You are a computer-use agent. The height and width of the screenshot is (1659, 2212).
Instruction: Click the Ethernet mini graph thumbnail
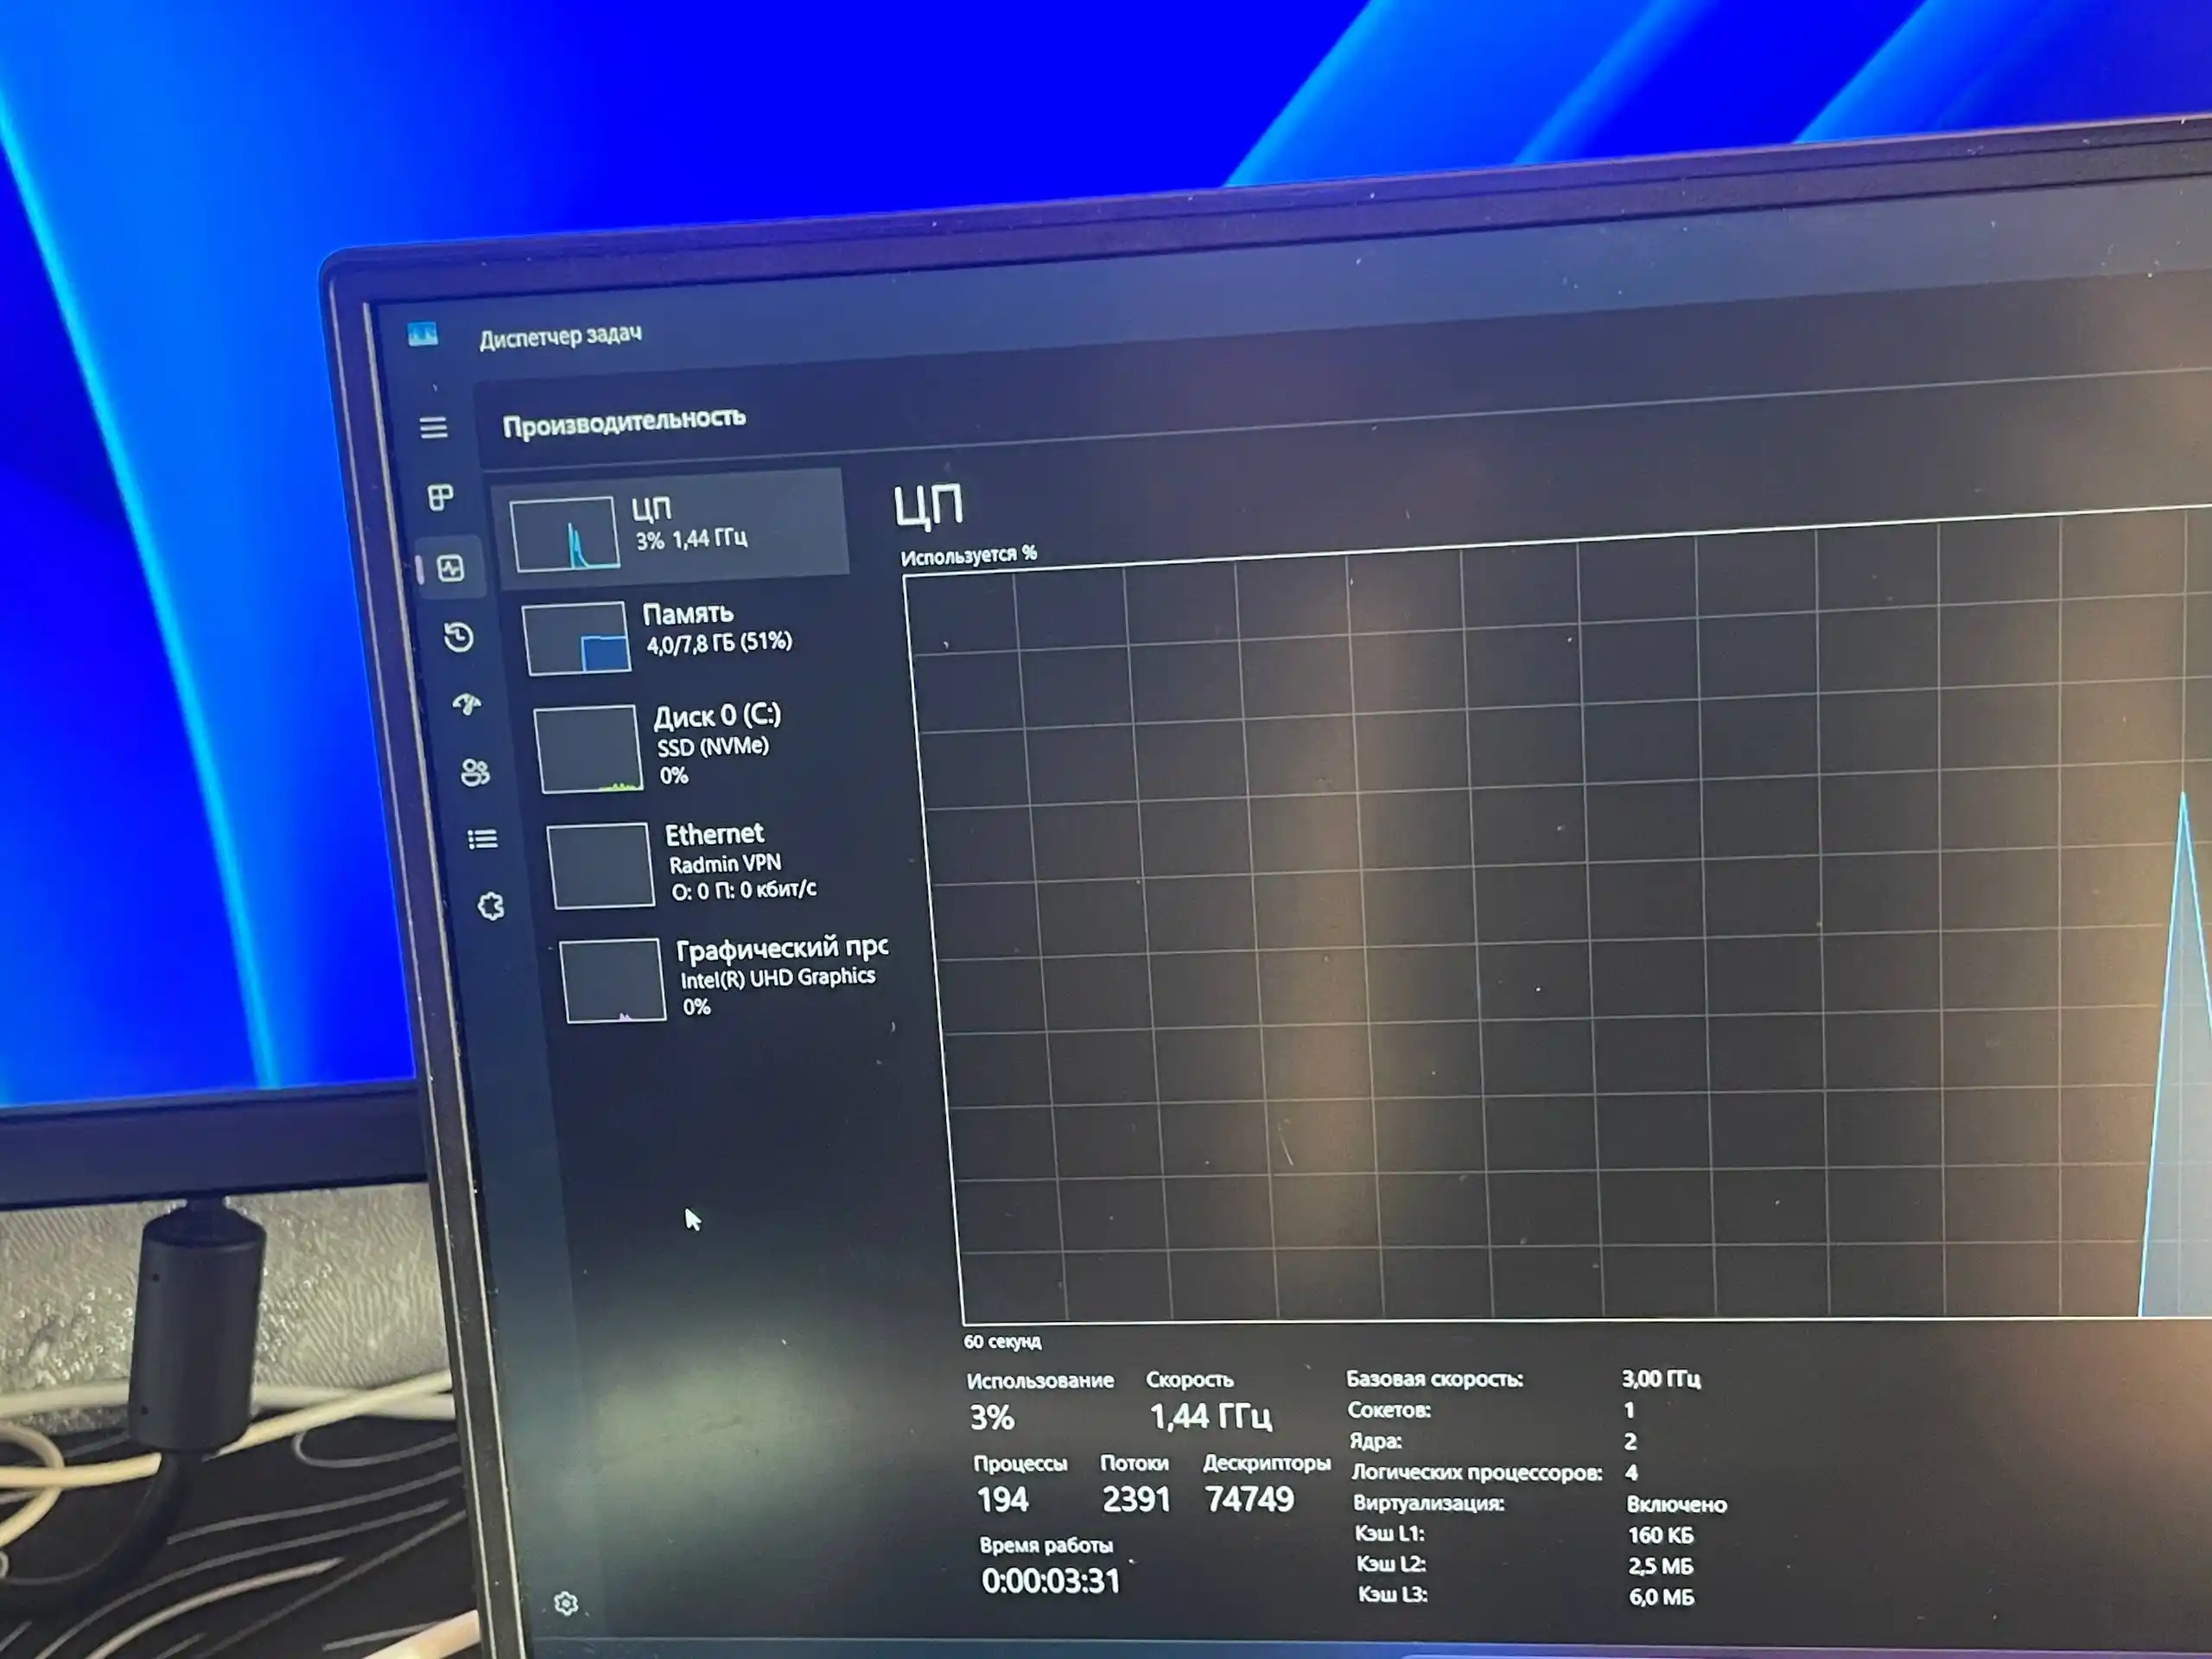tap(601, 866)
